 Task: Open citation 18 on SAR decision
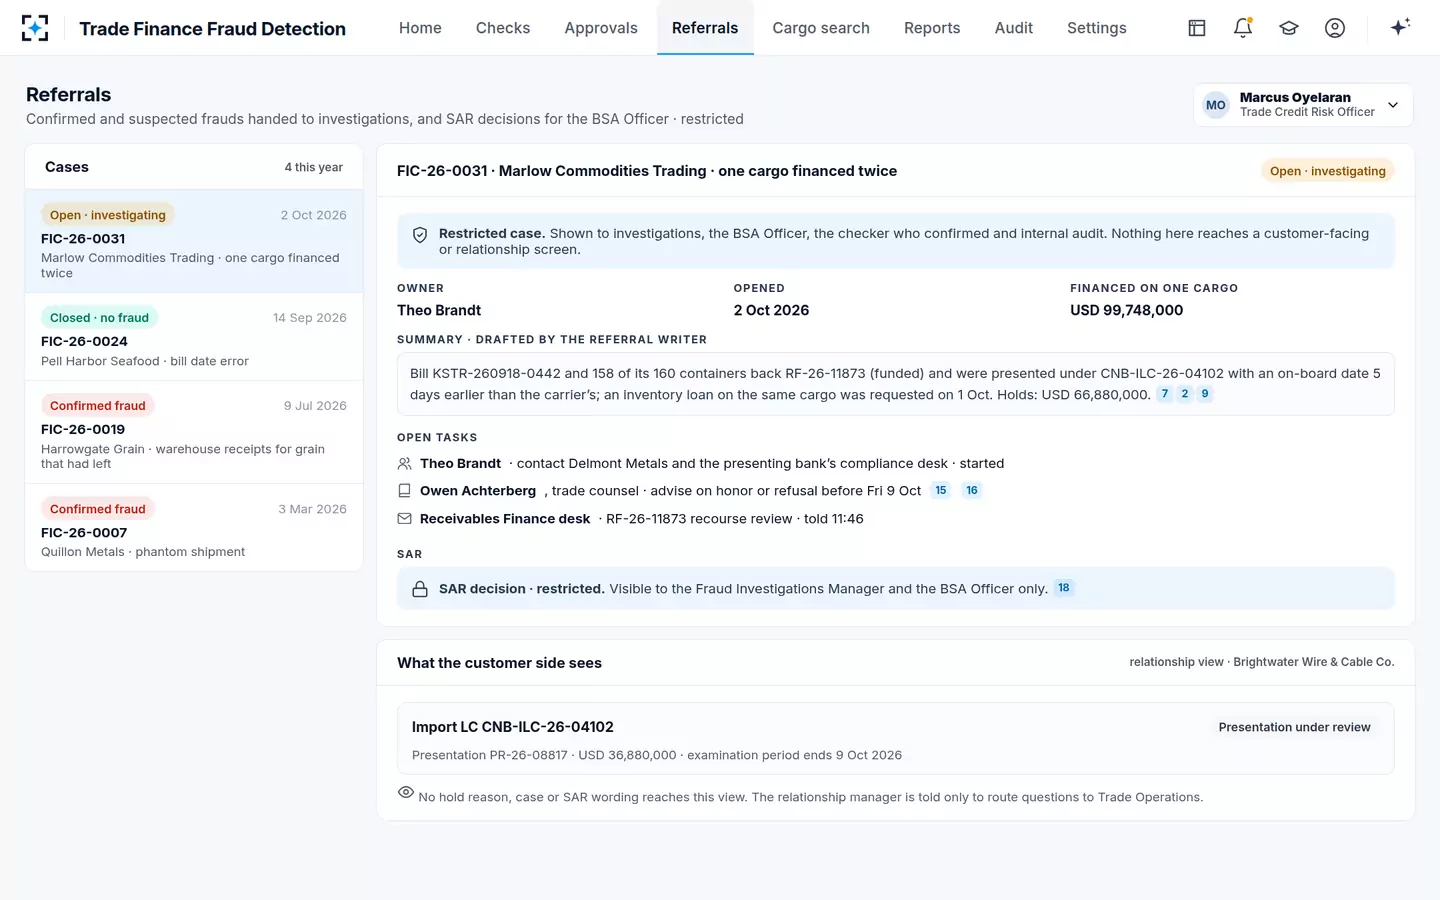point(1064,588)
